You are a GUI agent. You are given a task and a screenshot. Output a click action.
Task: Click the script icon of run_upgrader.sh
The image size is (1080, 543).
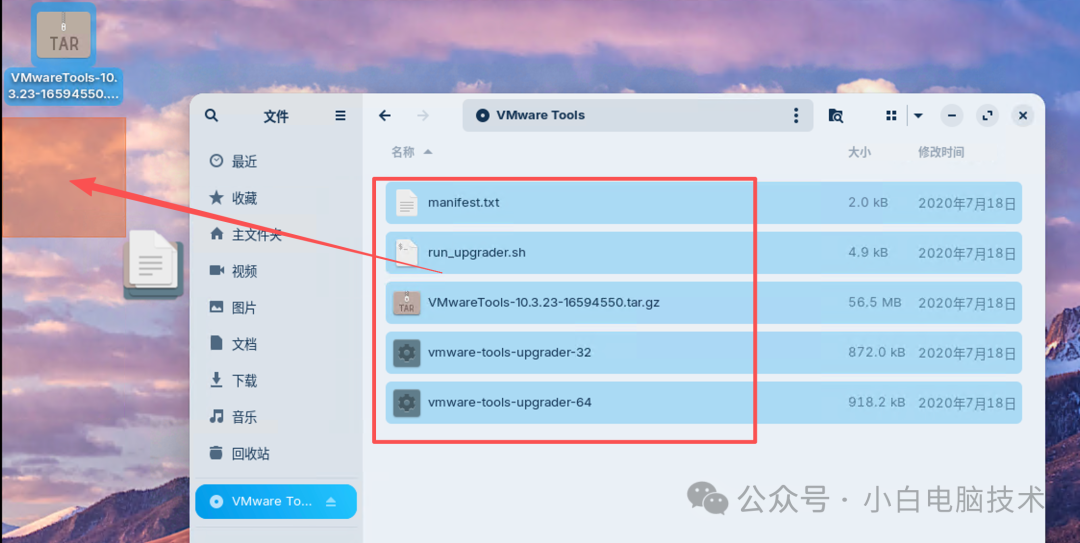tap(406, 252)
